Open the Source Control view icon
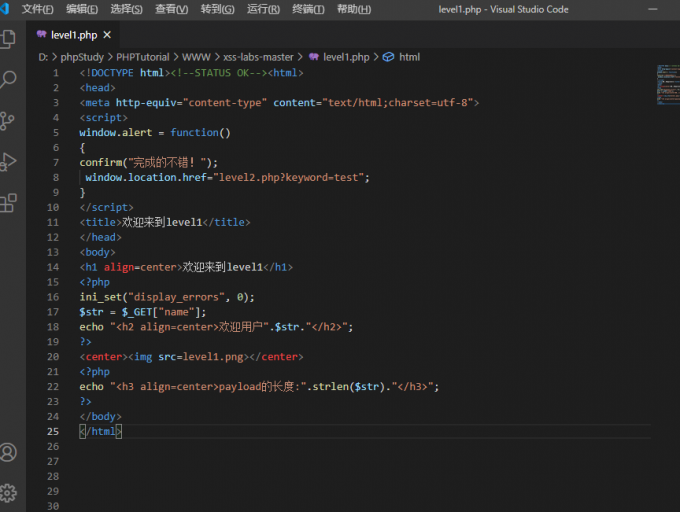 (x=9, y=121)
